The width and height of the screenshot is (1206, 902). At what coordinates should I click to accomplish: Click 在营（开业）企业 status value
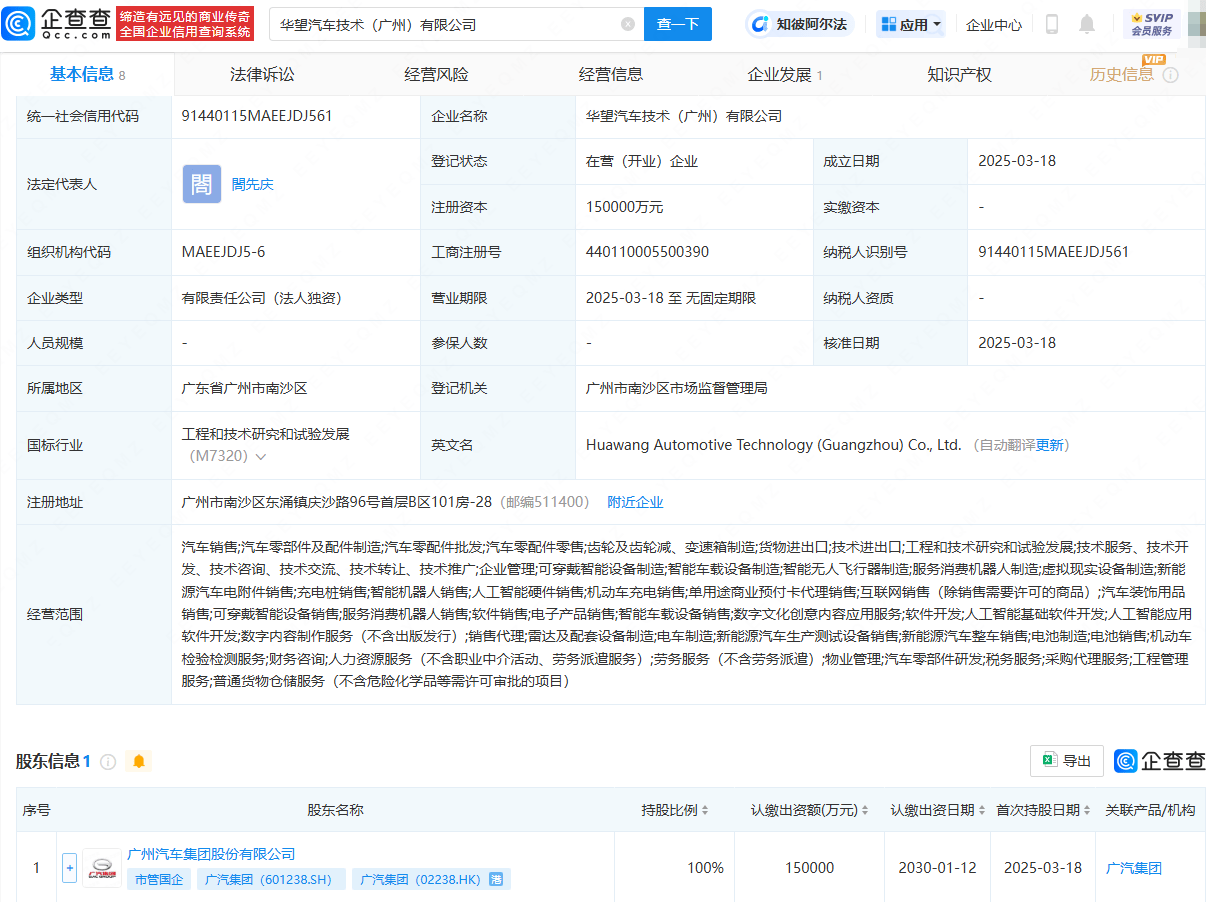coord(642,161)
